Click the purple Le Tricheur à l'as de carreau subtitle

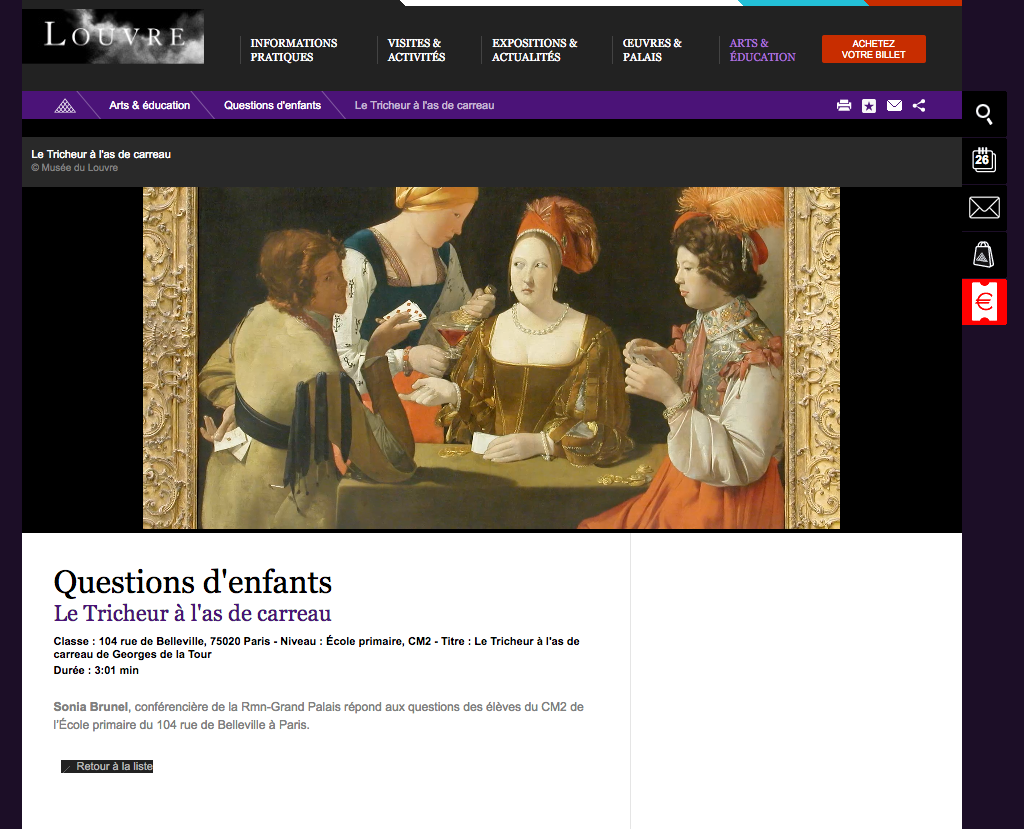pos(193,613)
